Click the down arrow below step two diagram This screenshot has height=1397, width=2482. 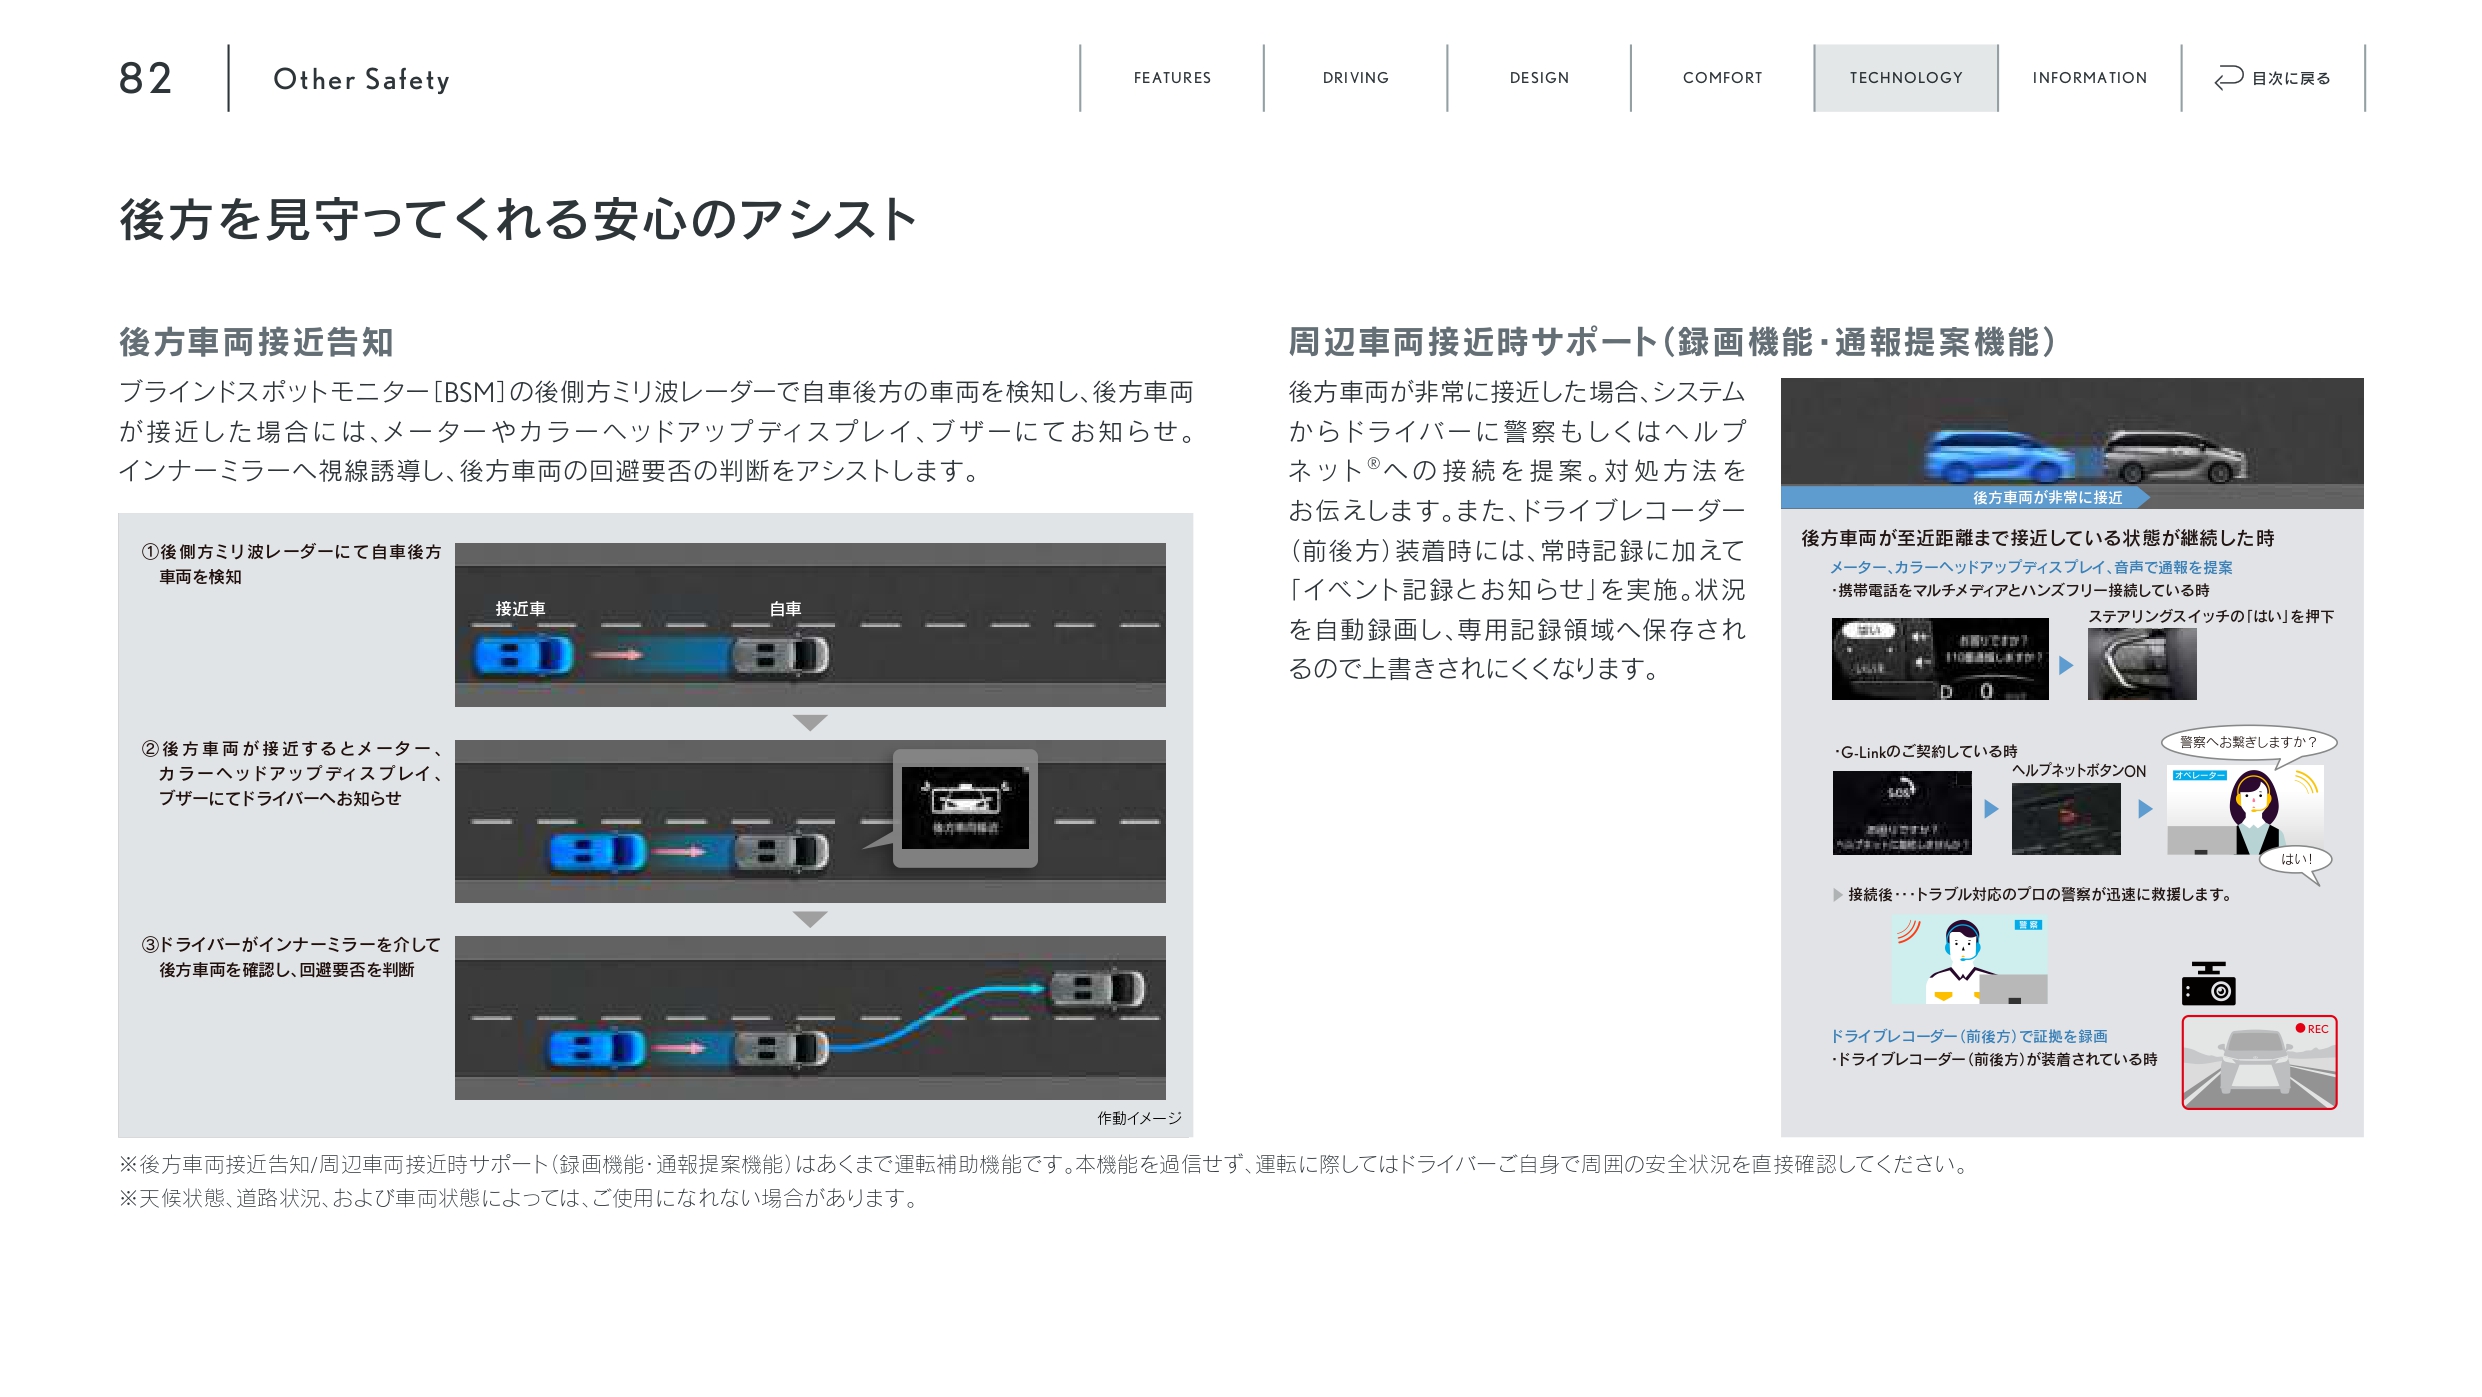tap(809, 919)
